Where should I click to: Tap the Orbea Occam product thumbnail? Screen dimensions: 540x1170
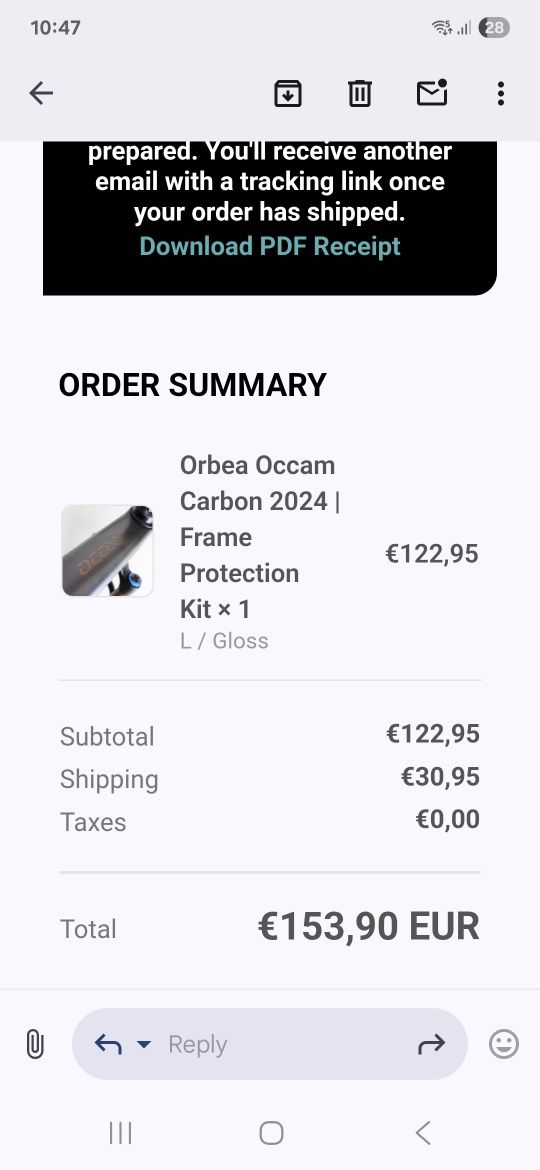[x=107, y=551]
